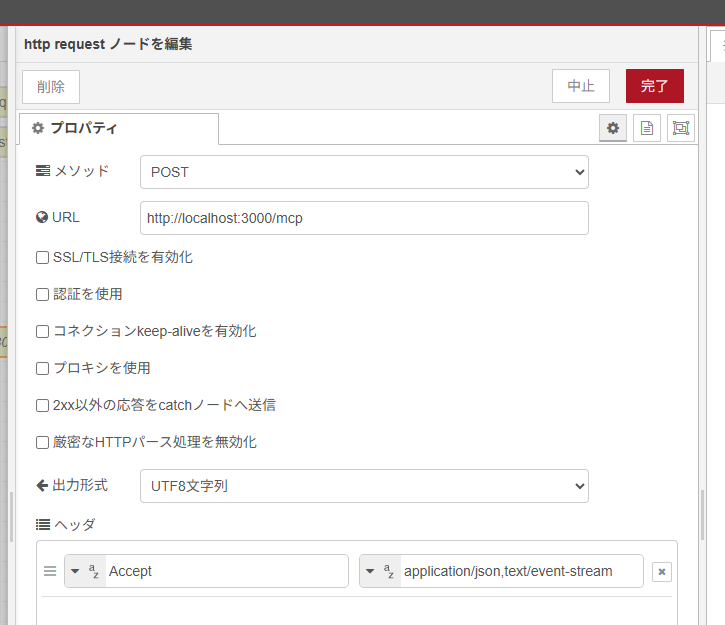Check the 認証を使用 option
Screen dimensions: 725x625
(x=43, y=294)
